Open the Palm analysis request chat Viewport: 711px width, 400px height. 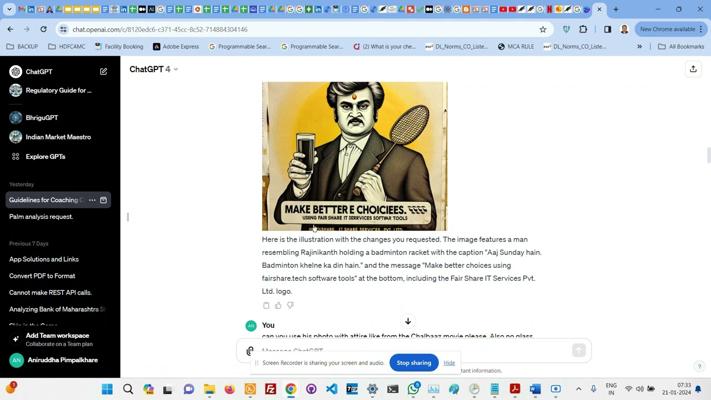click(x=41, y=216)
